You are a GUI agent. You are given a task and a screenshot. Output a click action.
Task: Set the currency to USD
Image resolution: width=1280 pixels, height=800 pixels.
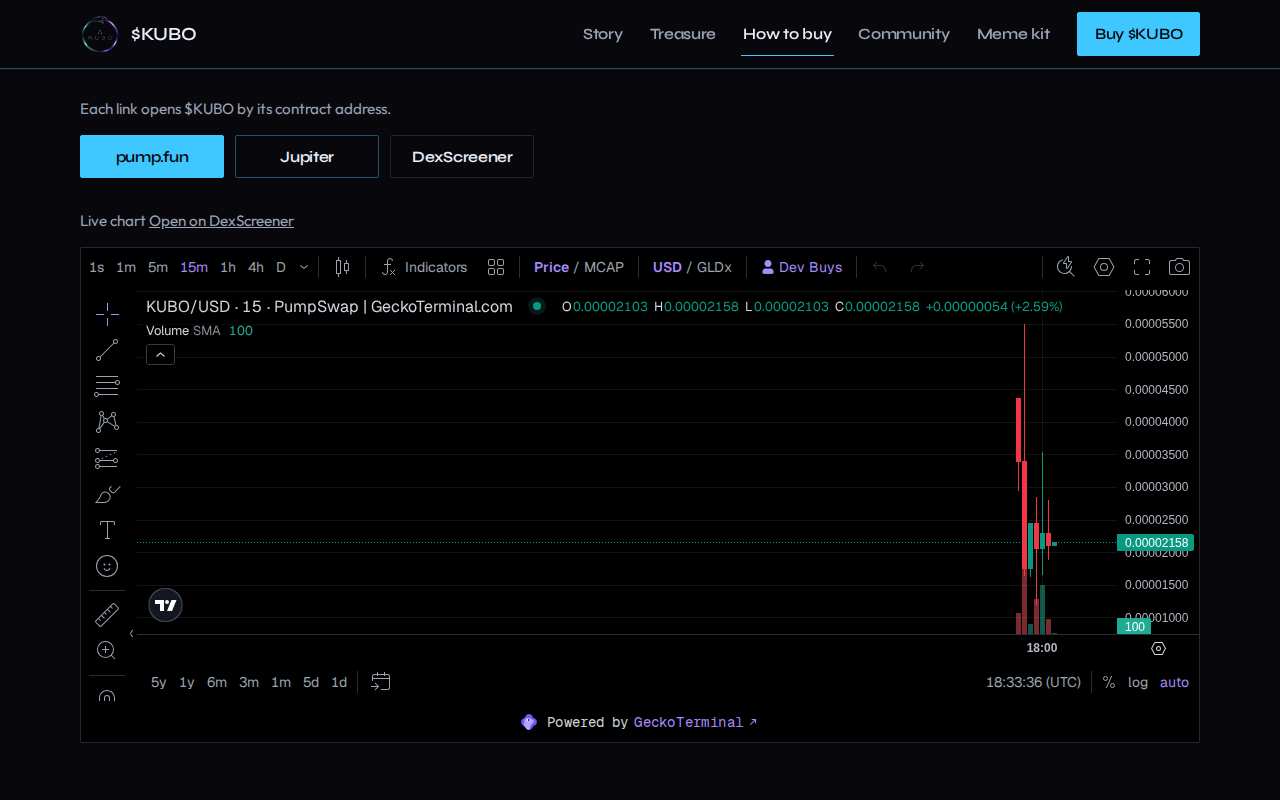click(667, 267)
